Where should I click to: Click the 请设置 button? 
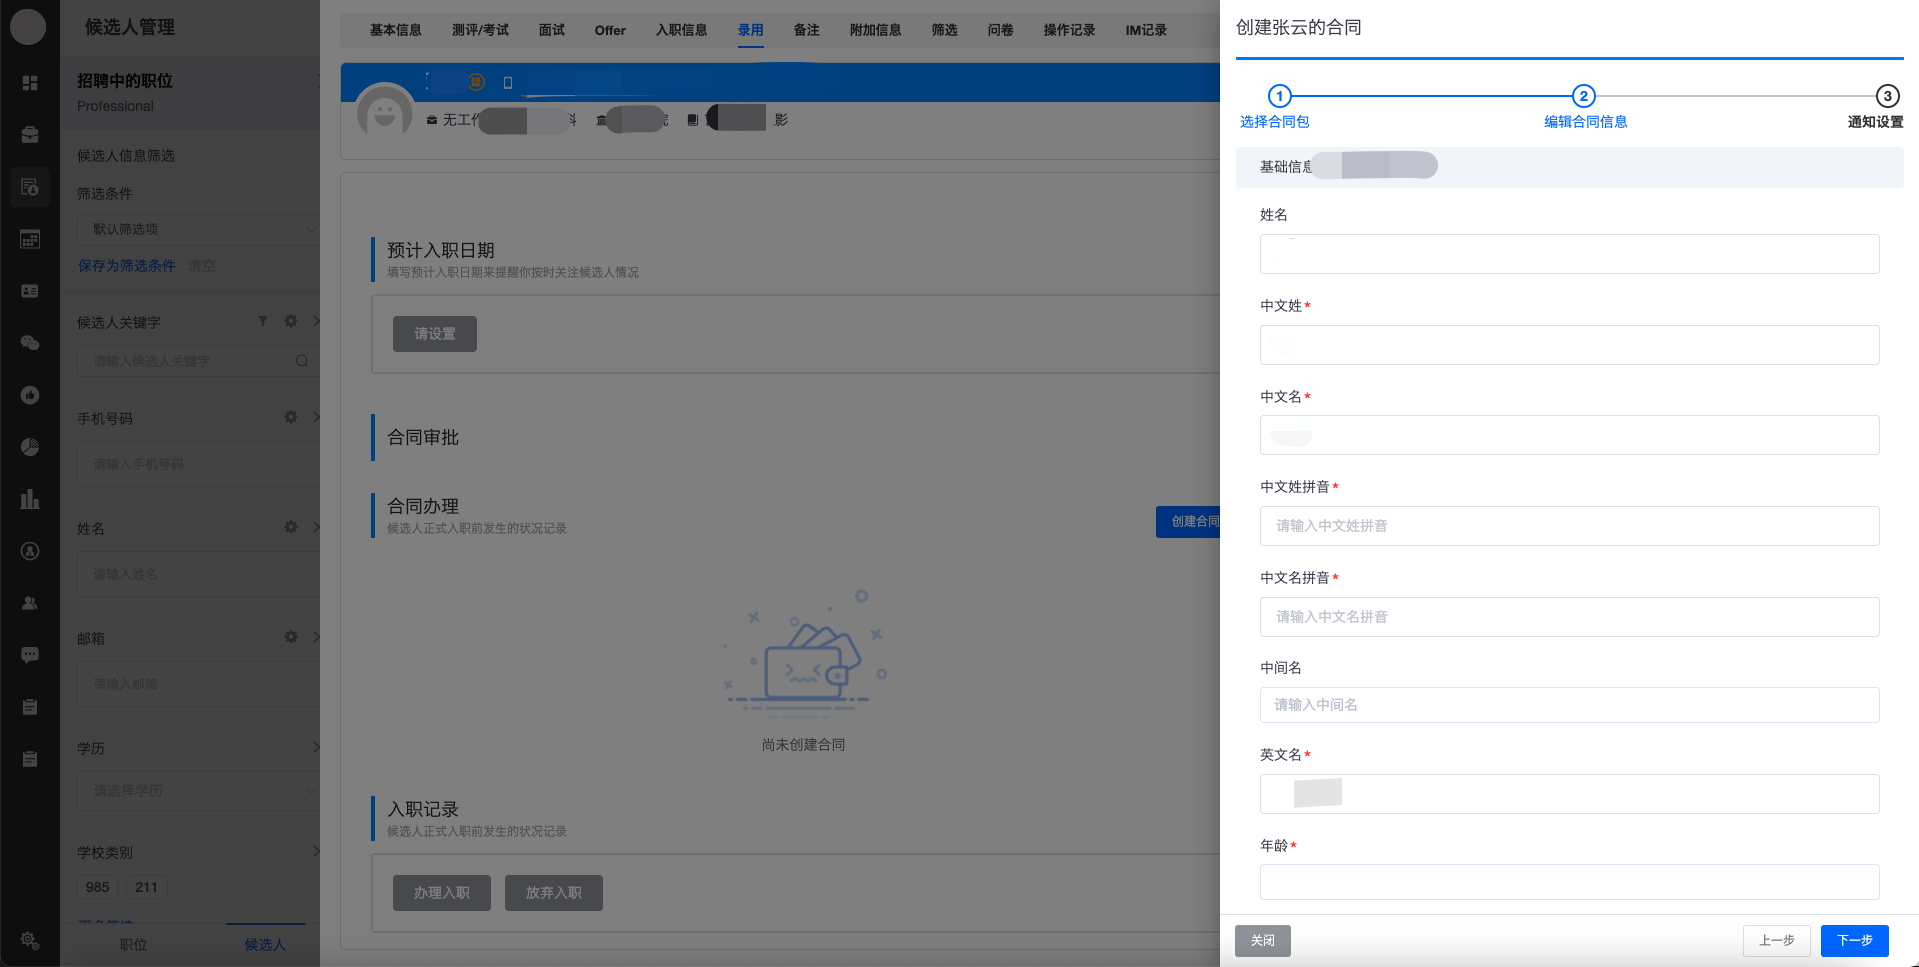click(x=435, y=334)
